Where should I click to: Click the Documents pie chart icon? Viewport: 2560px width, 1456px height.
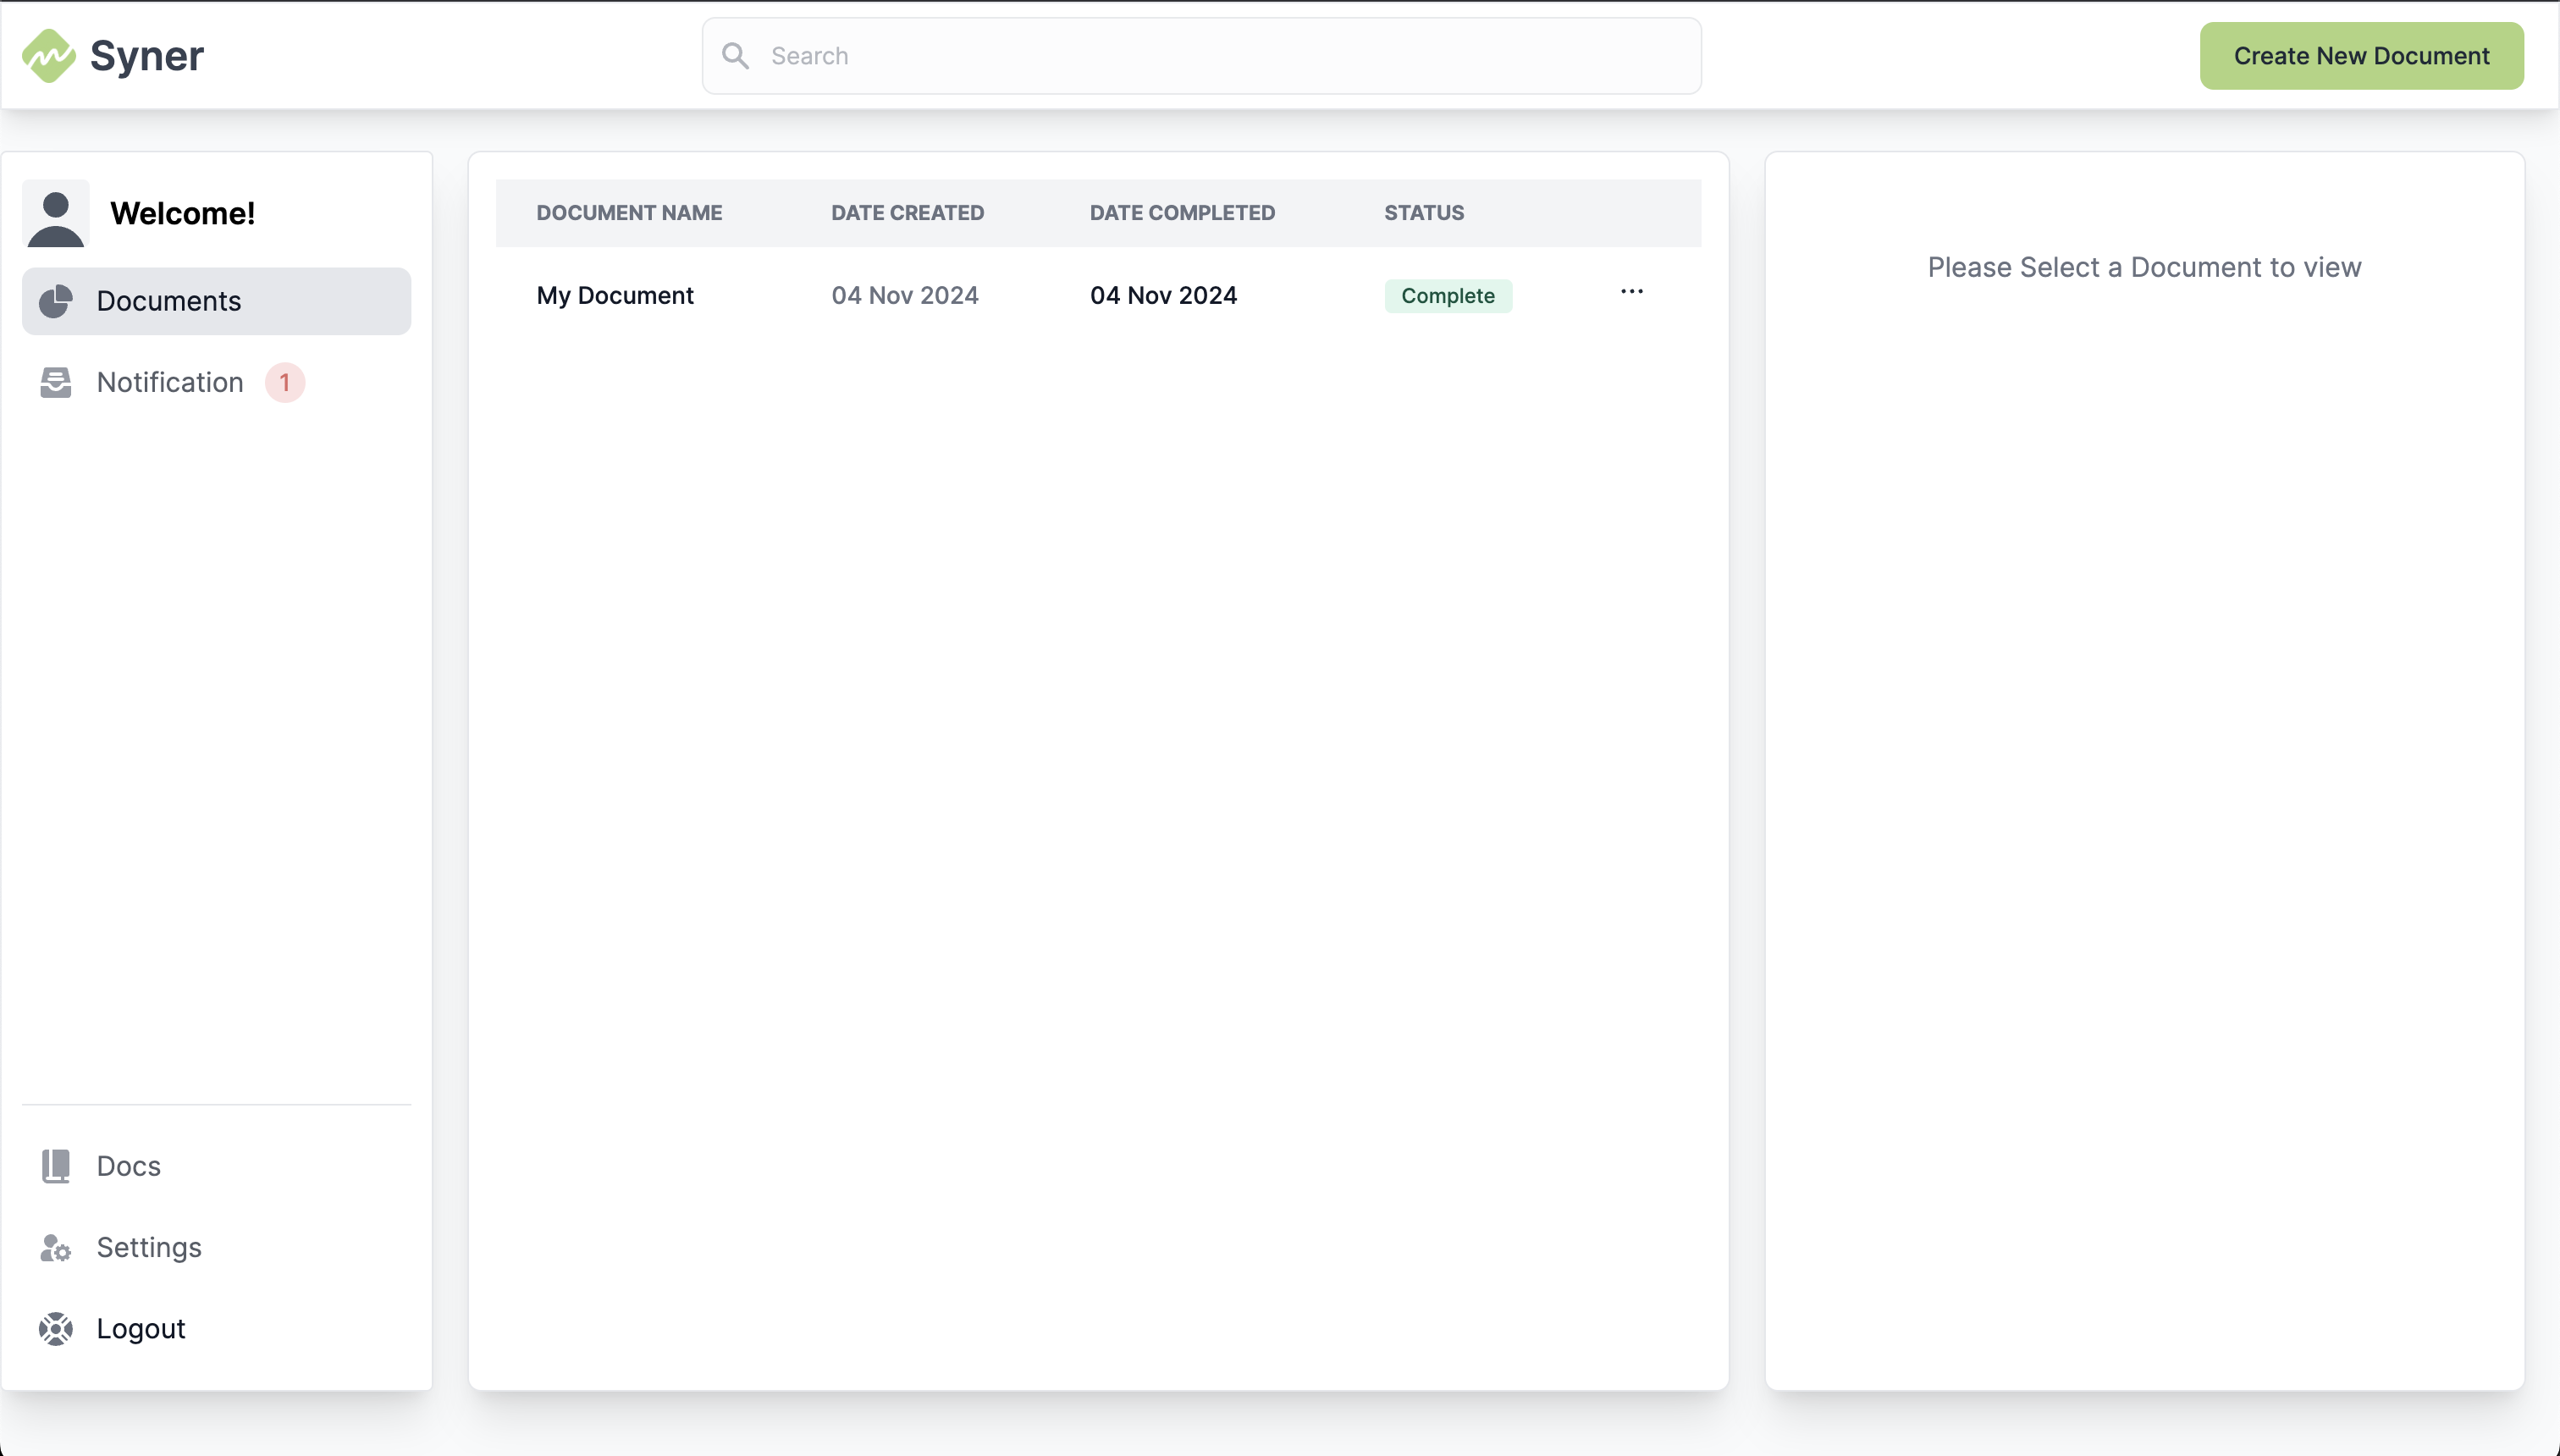(x=56, y=301)
